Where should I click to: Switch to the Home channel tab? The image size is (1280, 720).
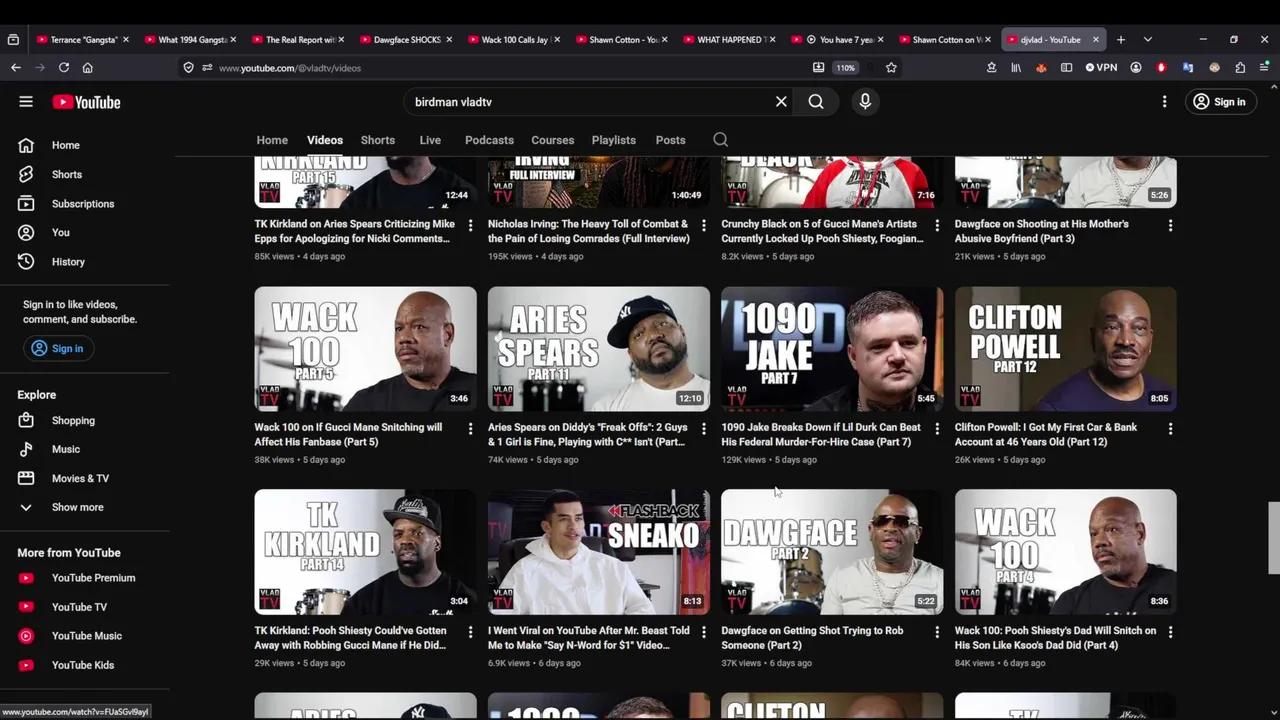(x=272, y=140)
